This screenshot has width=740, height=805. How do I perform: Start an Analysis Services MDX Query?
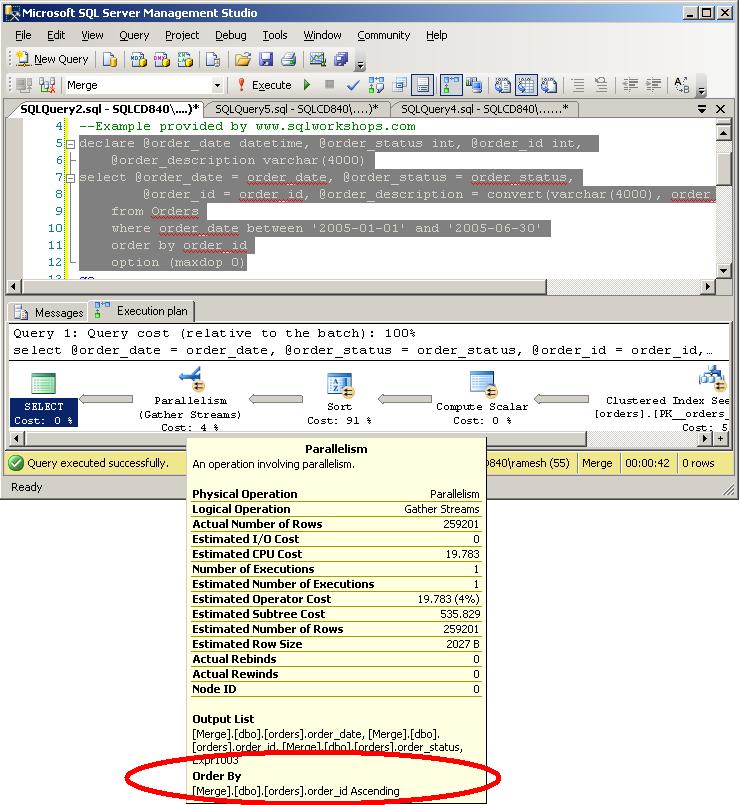point(138,60)
